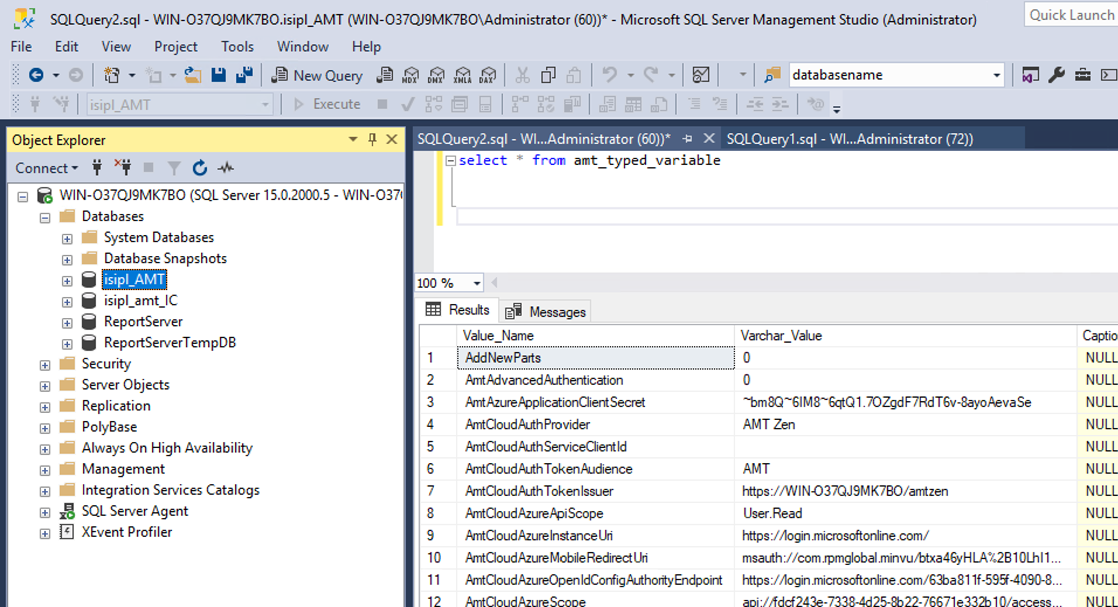Open a new DAX query
Image resolution: width=1118 pixels, height=607 pixels.
(x=488, y=75)
